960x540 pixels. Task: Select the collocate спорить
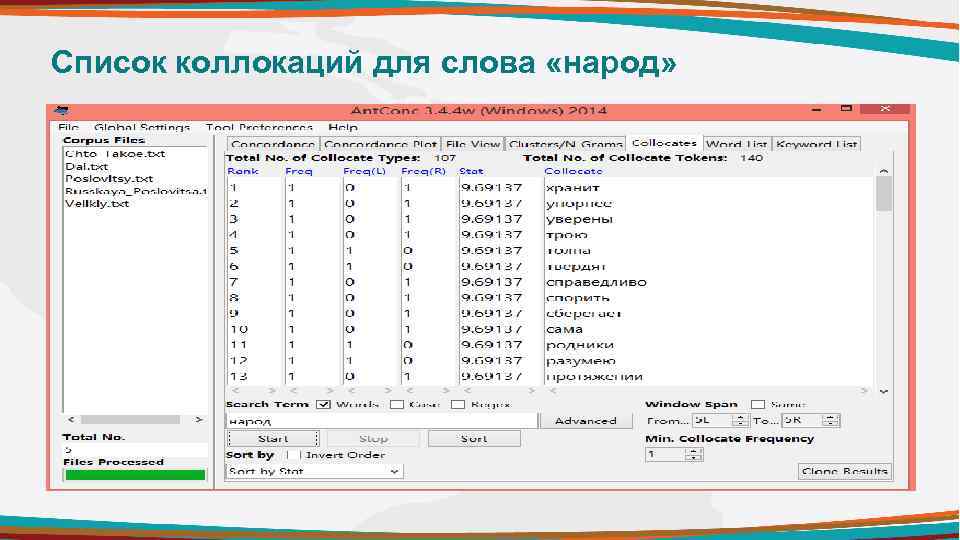(577, 298)
